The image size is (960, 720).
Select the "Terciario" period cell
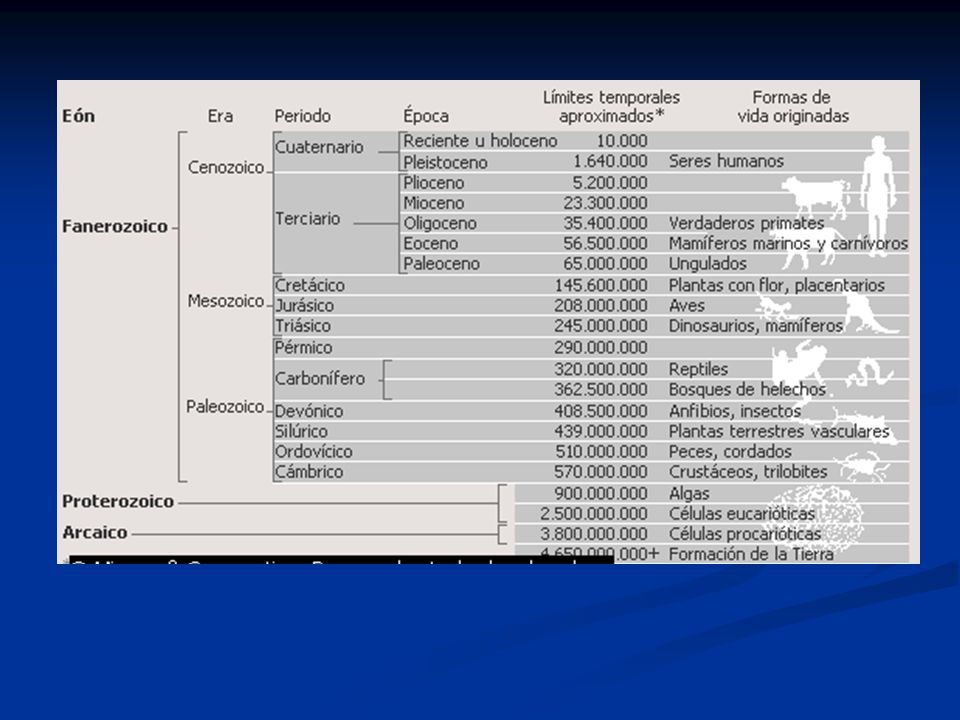click(x=307, y=219)
